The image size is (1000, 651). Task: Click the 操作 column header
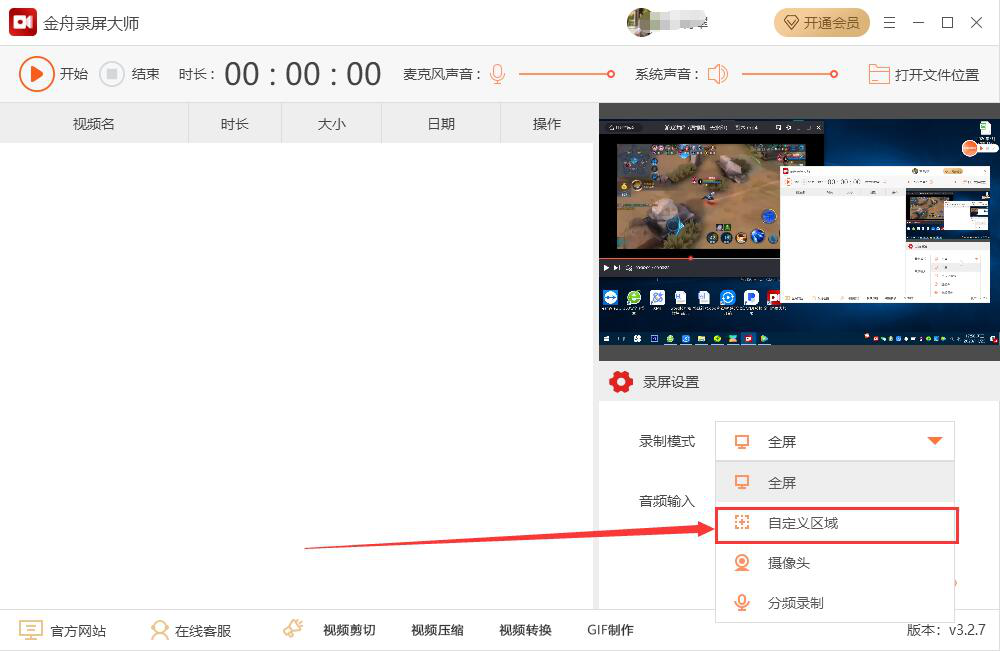point(547,124)
